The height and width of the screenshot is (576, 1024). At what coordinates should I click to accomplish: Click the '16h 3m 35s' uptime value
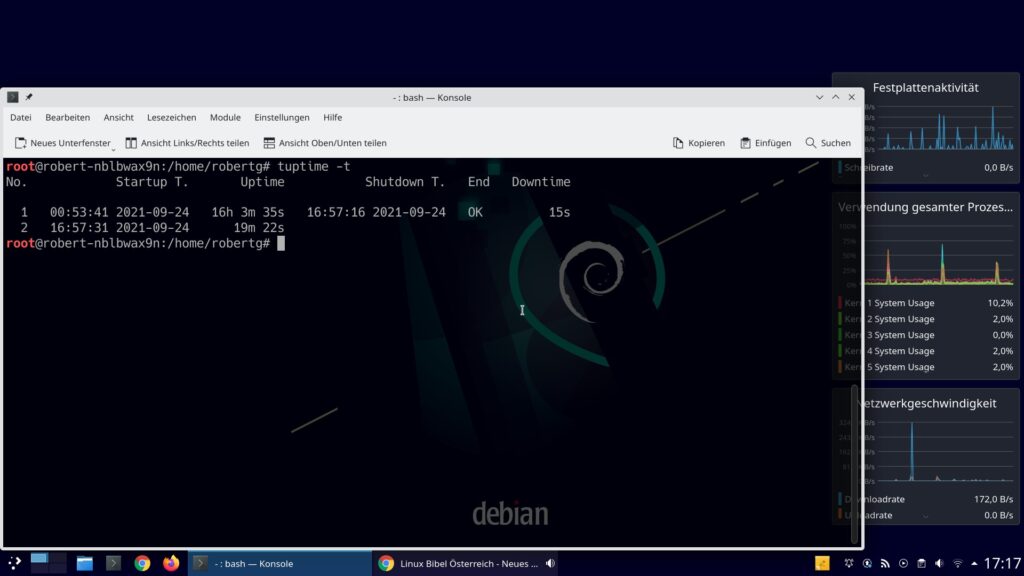pyautogui.click(x=248, y=213)
